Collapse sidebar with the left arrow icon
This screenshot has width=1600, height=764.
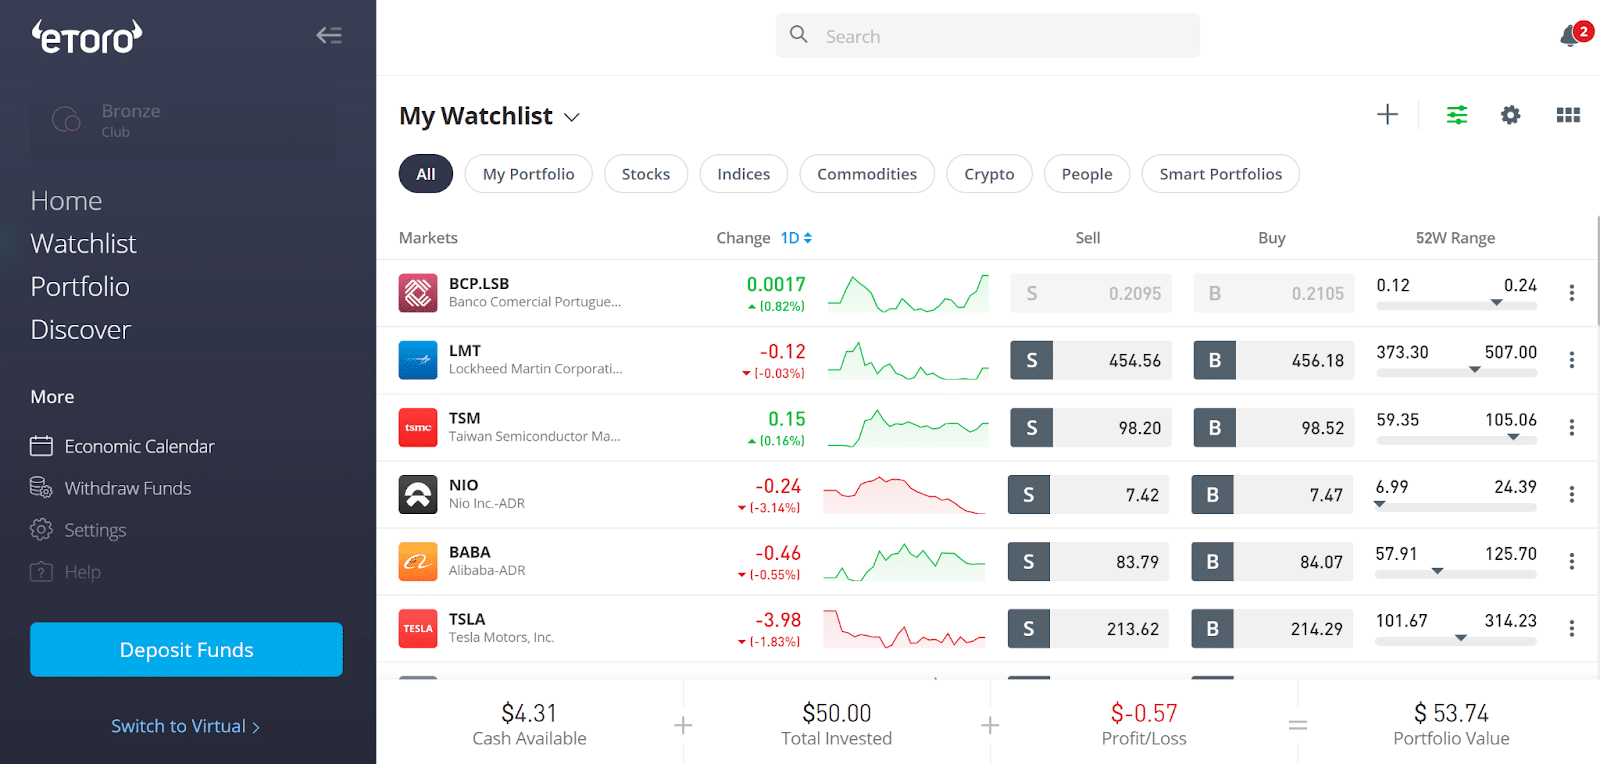(329, 35)
